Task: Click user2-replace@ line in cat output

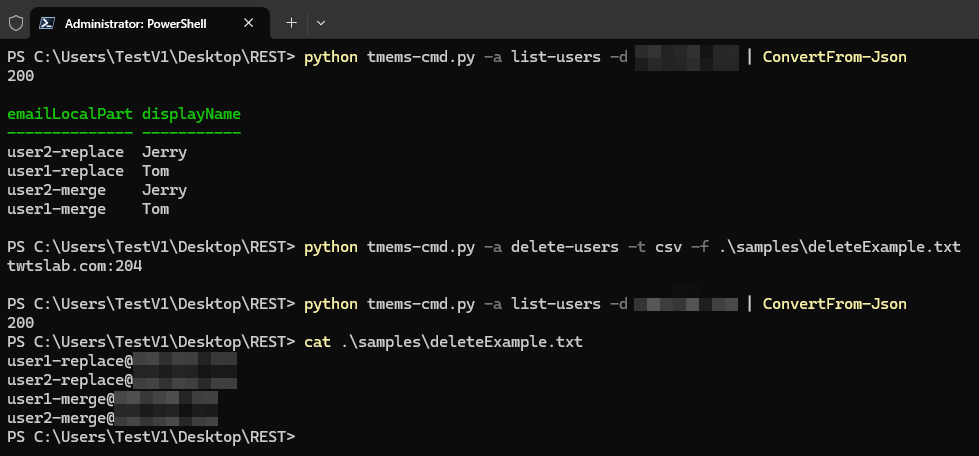Action: (70, 380)
